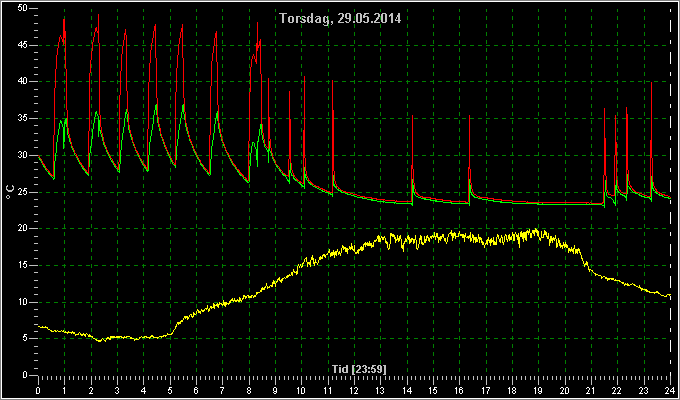Click the red curve's highest peak after hour 2
The width and height of the screenshot is (680, 400).
[98, 15]
